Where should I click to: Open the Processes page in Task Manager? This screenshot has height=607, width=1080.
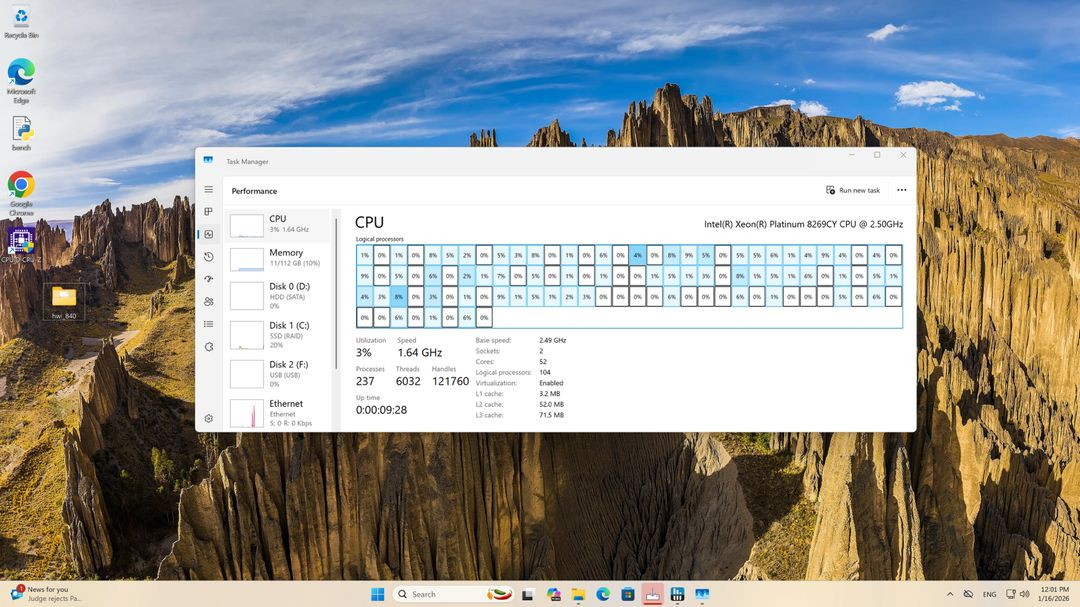(208, 211)
